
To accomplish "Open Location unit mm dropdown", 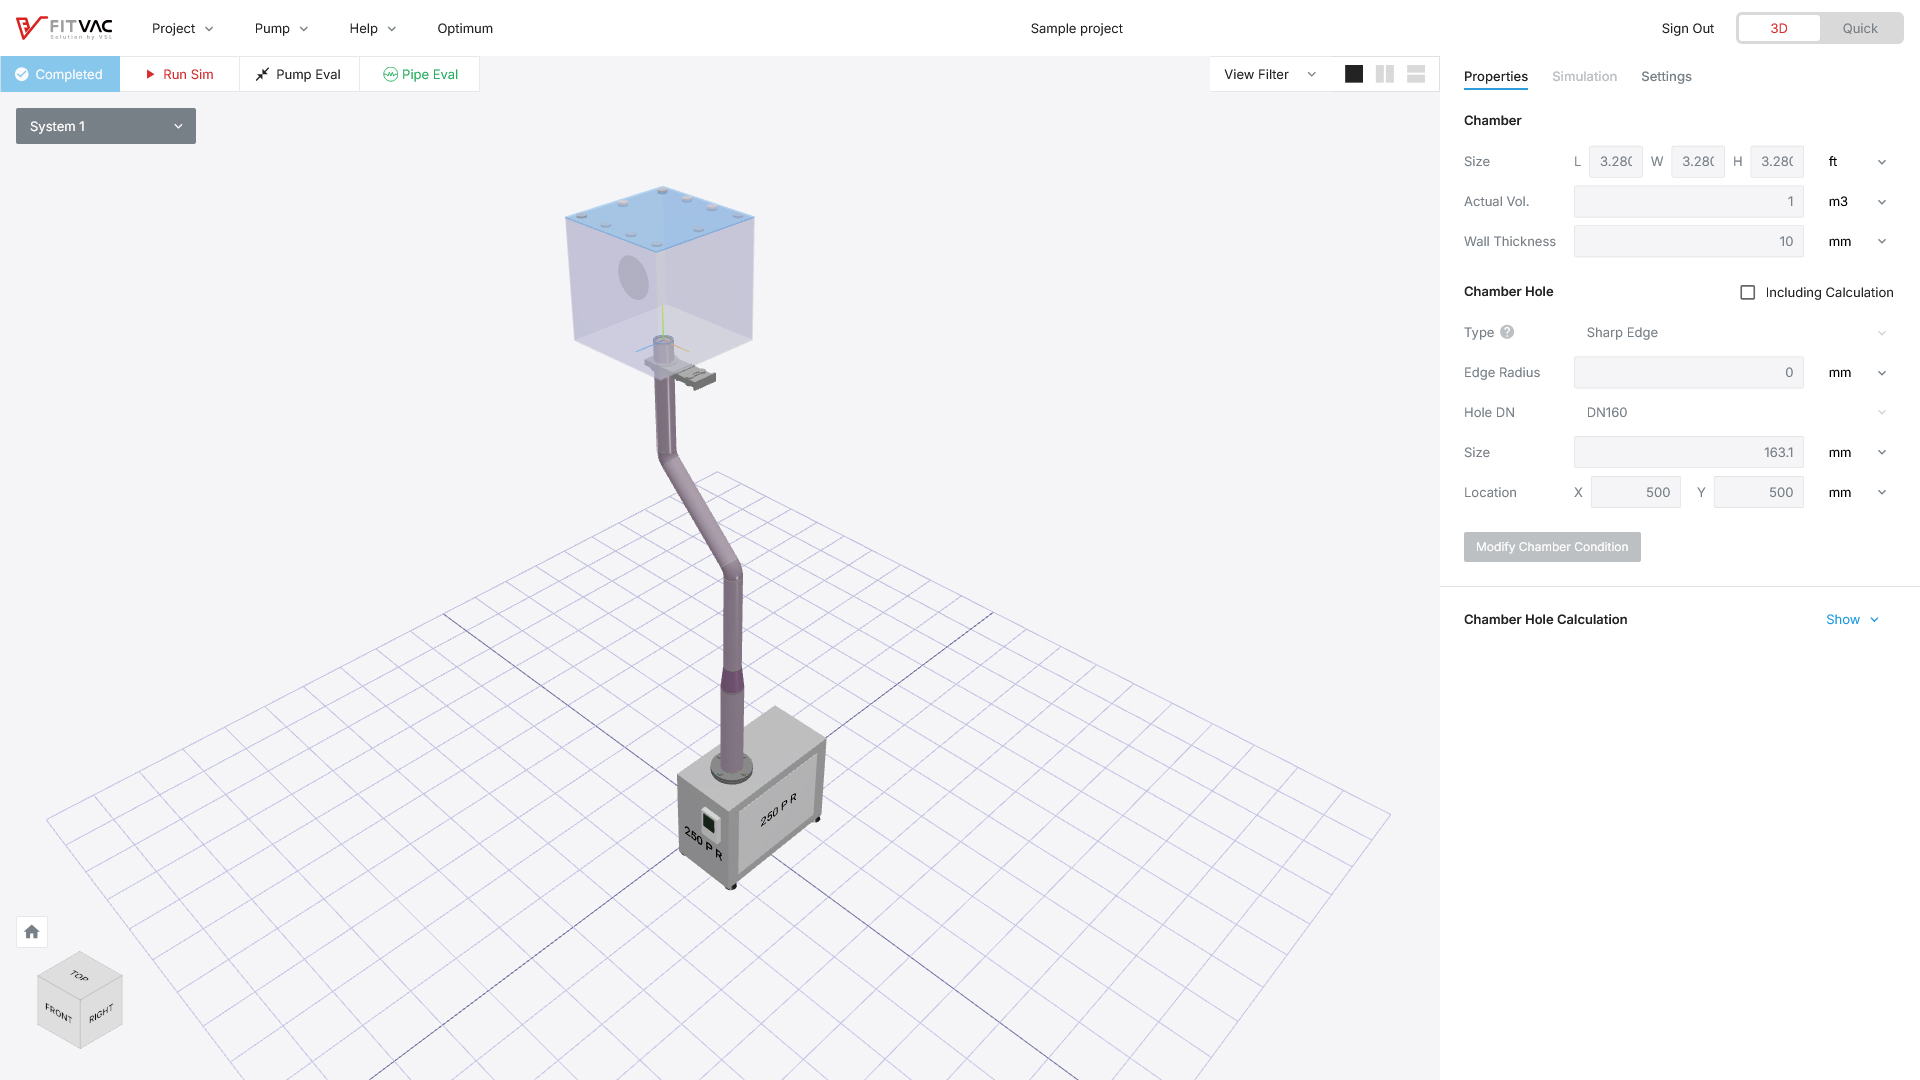I will (1857, 492).
